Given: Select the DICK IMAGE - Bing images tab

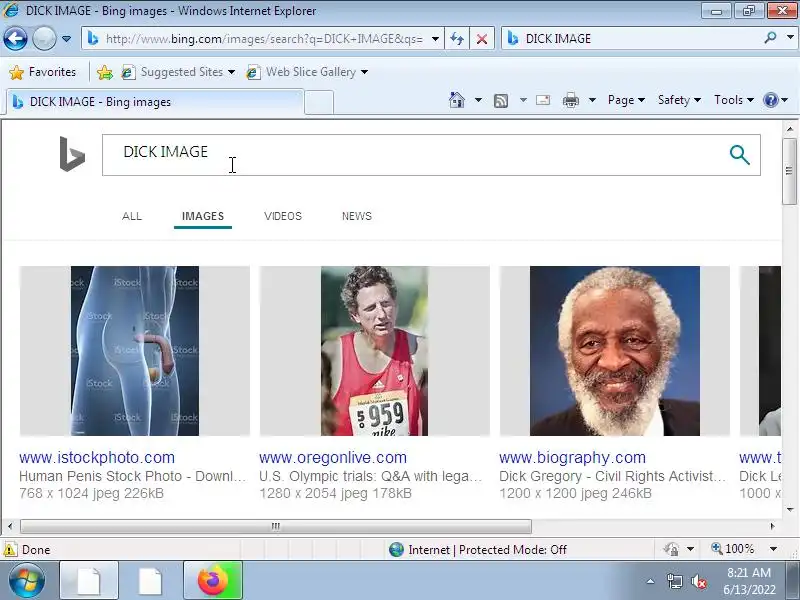Looking at the screenshot, I should pyautogui.click(x=155, y=102).
